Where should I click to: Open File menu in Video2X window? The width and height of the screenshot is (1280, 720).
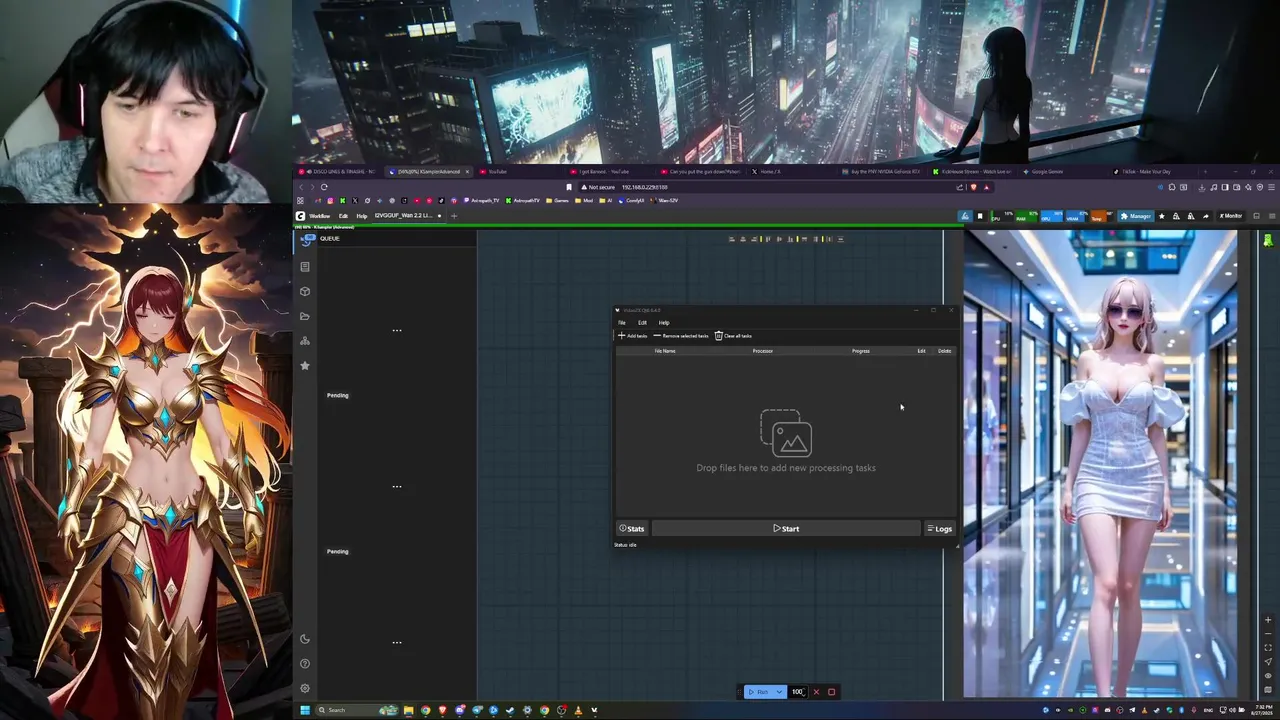point(621,323)
